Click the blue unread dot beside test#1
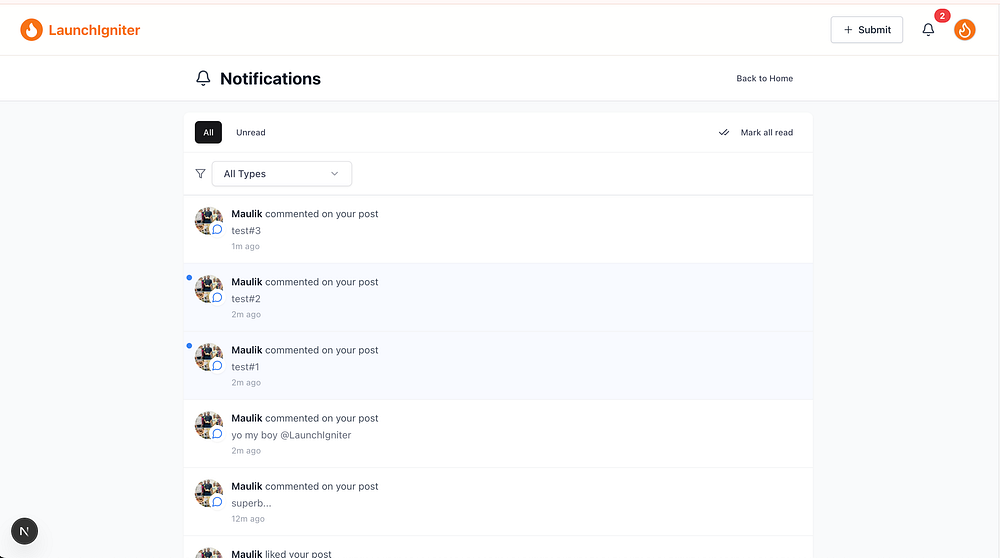 (189, 345)
